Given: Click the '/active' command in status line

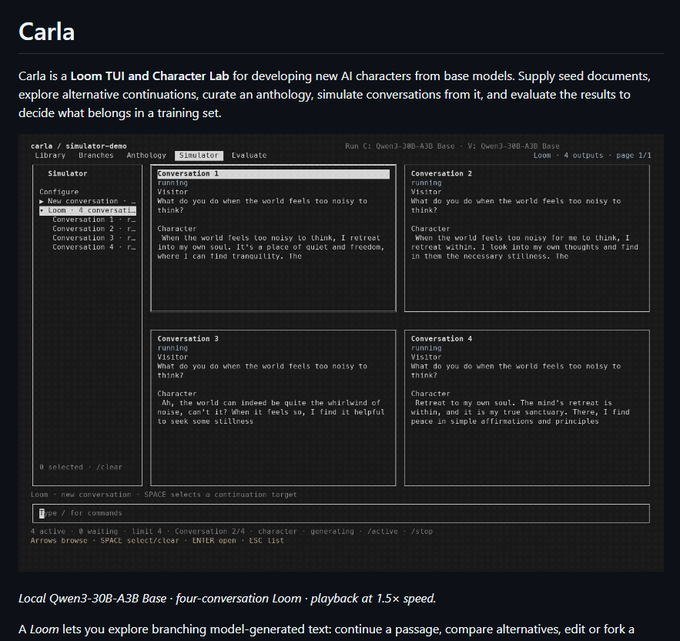Looking at the screenshot, I should pos(382,532).
